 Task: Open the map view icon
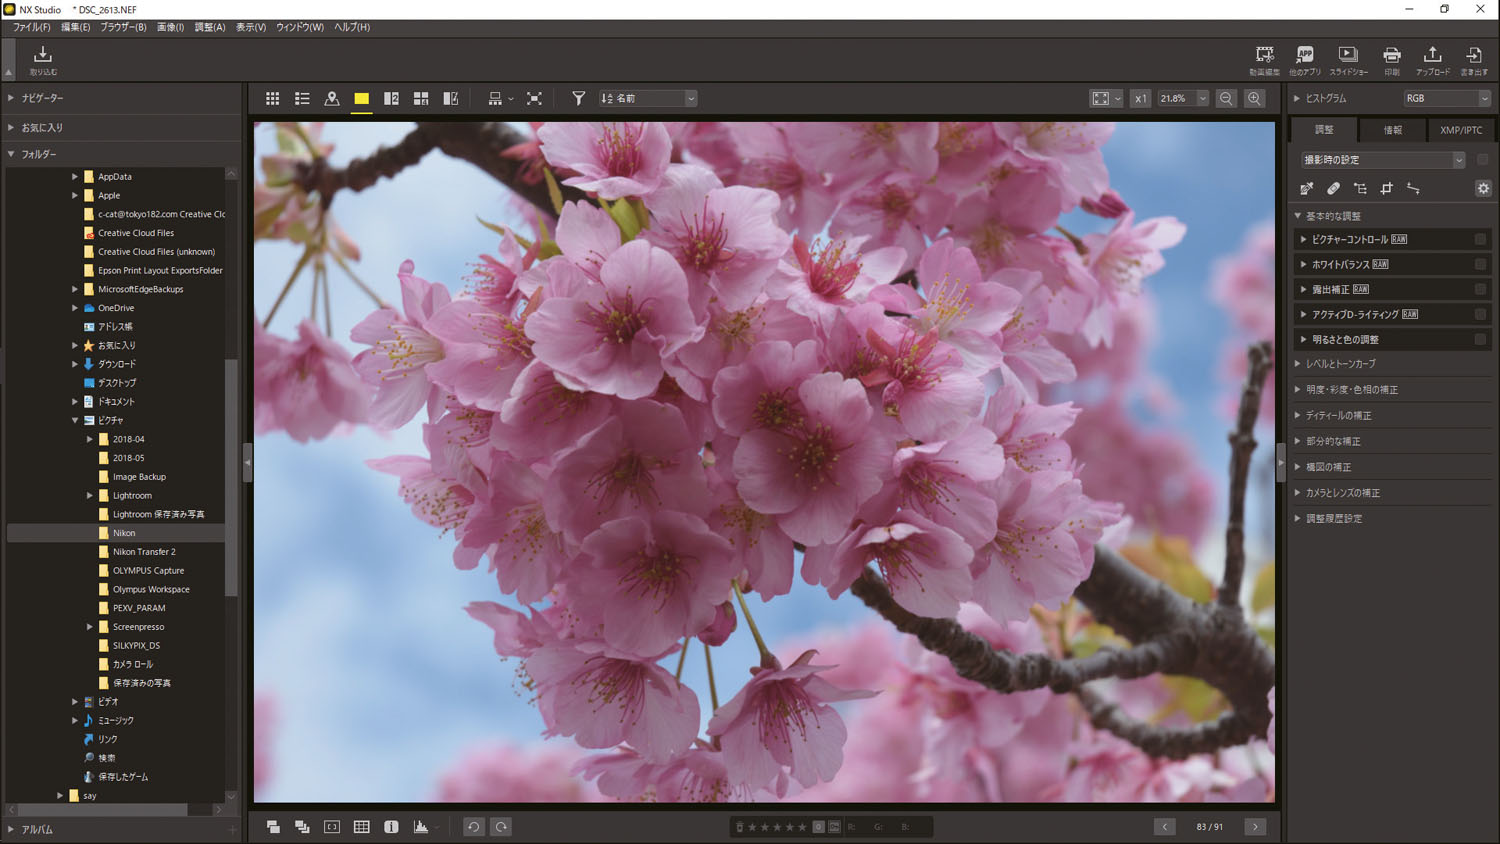coord(332,98)
